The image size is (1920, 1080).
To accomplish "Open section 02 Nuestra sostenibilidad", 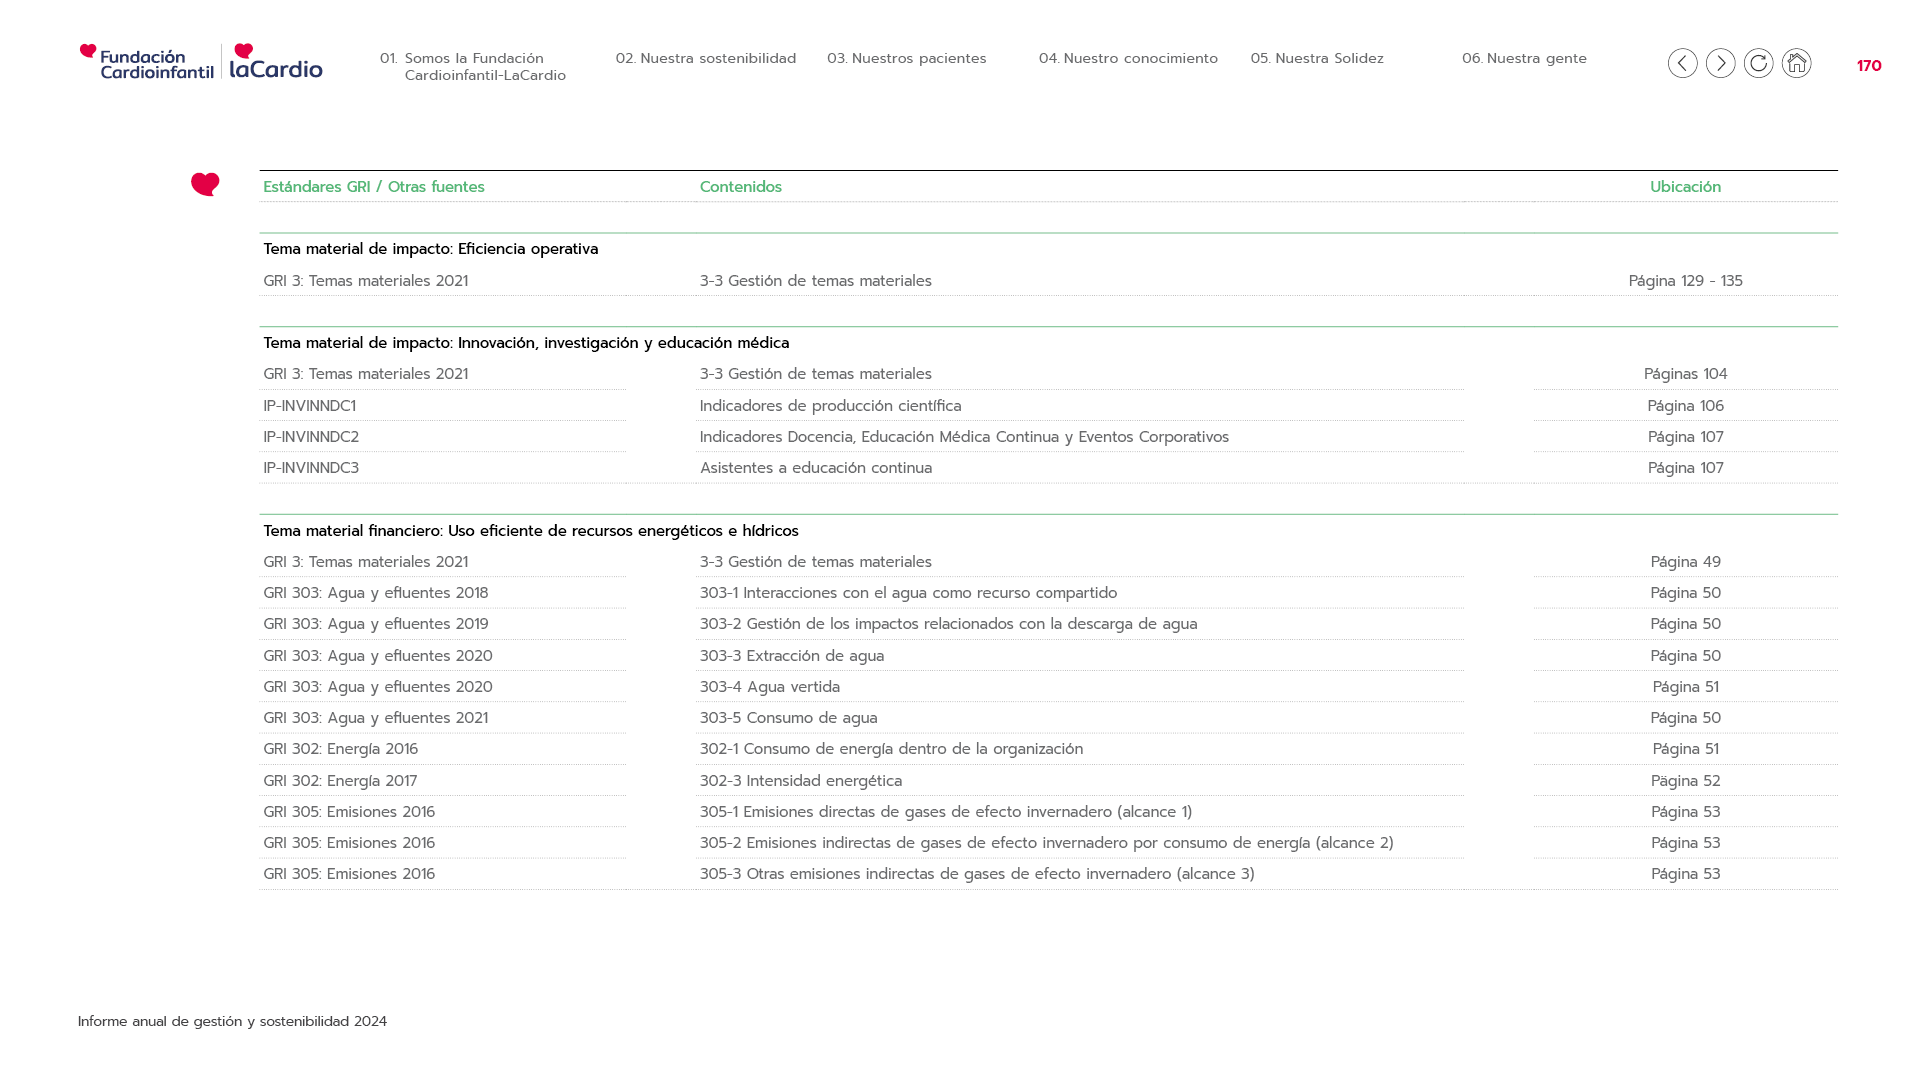I will 706,58.
